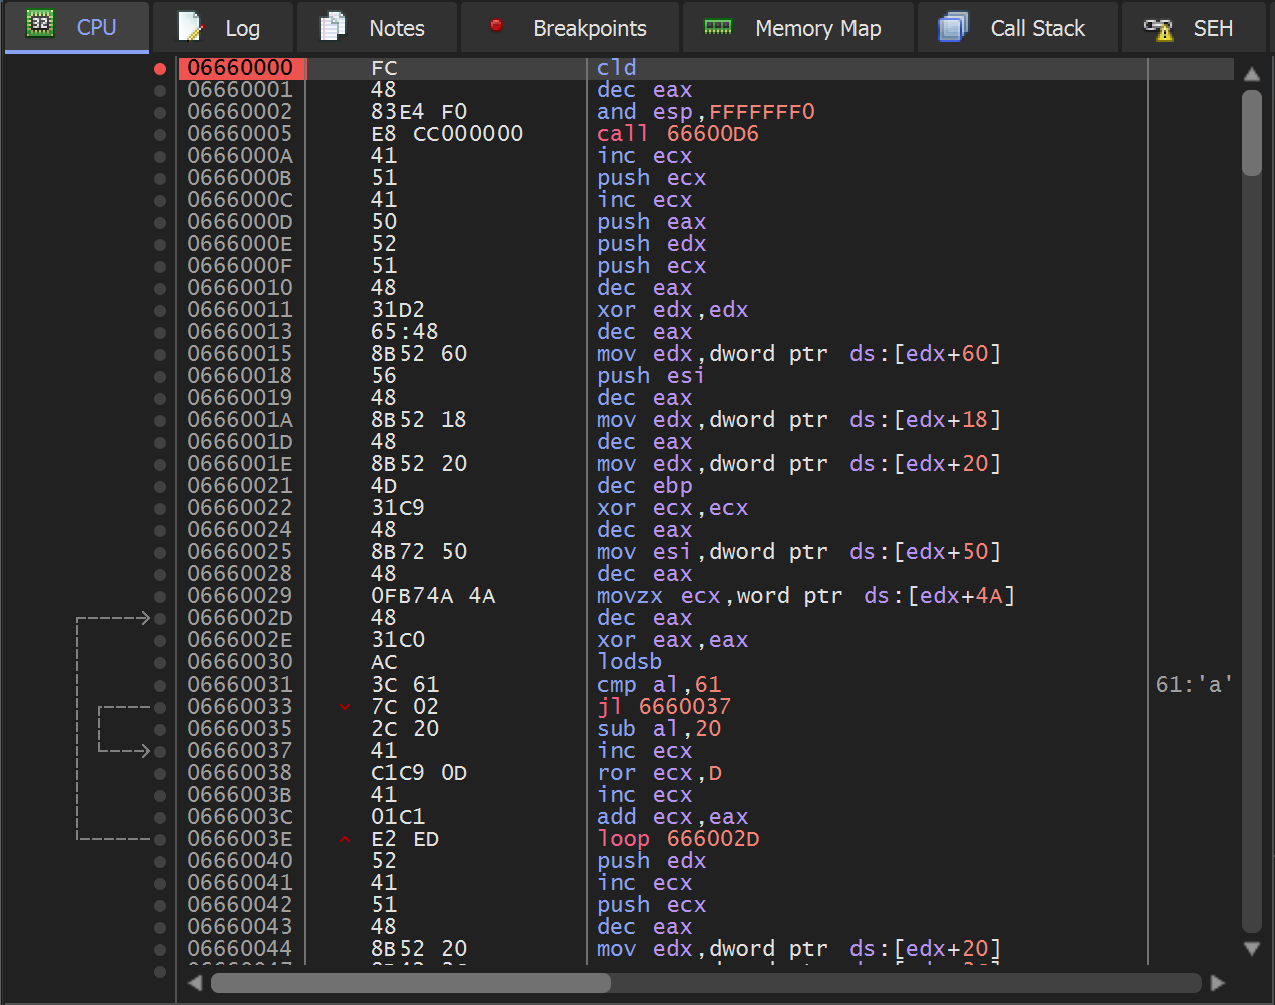Screen dimensions: 1275x1005
Task: Open the Call Stack tab
Action: point(1036,28)
